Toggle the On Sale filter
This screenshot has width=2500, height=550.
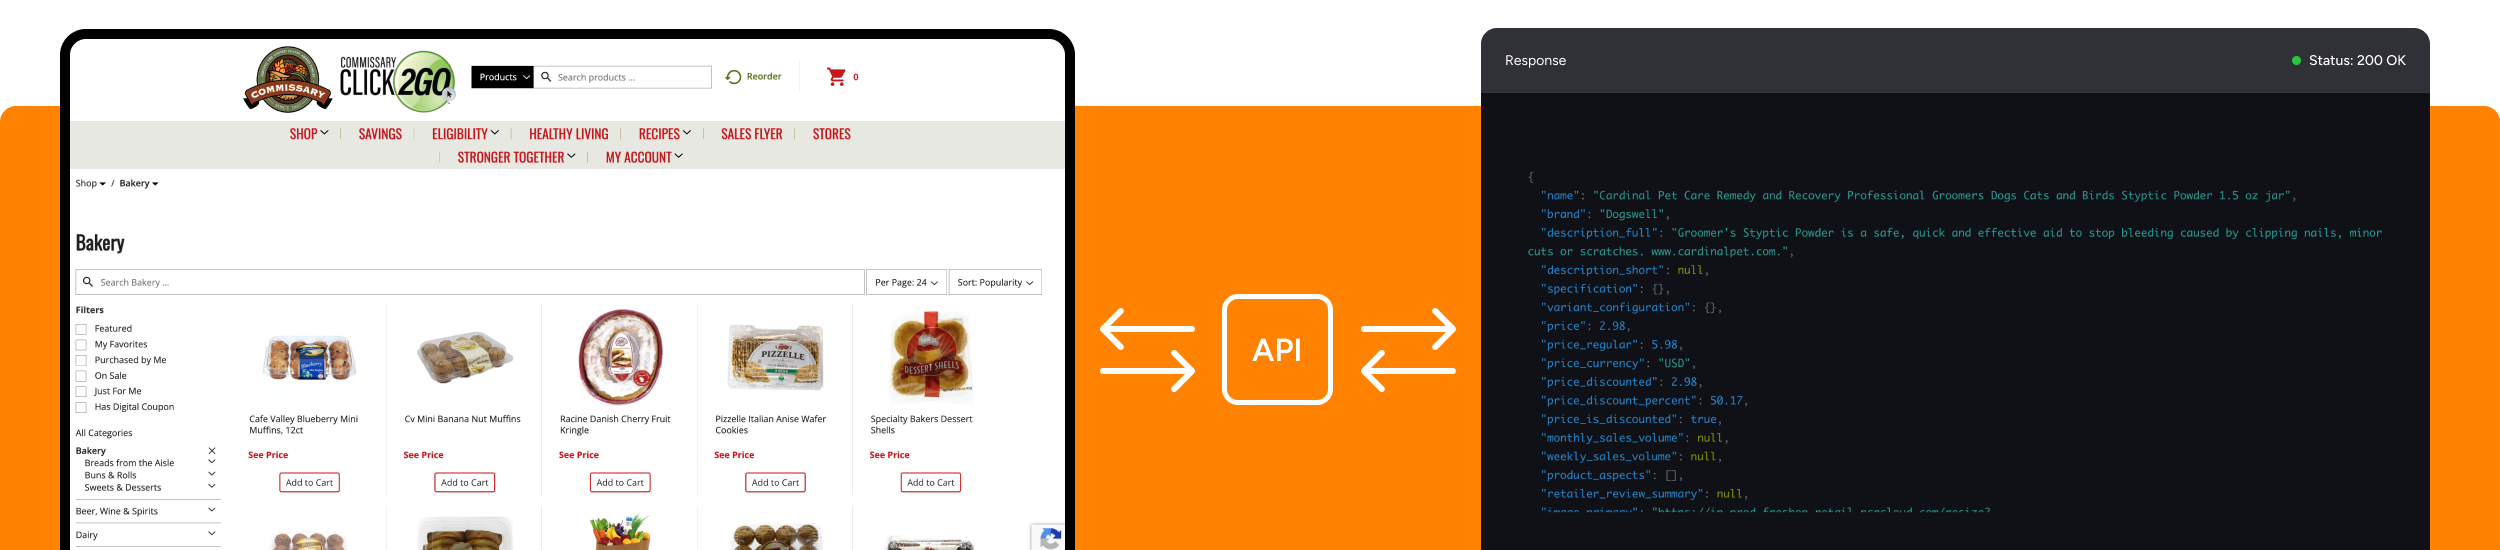click(x=81, y=376)
